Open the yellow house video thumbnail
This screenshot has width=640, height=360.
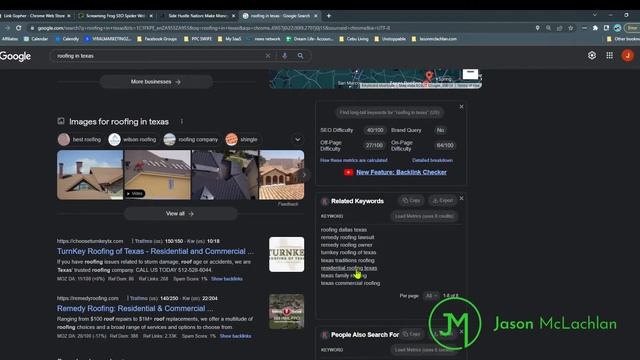(x=157, y=175)
